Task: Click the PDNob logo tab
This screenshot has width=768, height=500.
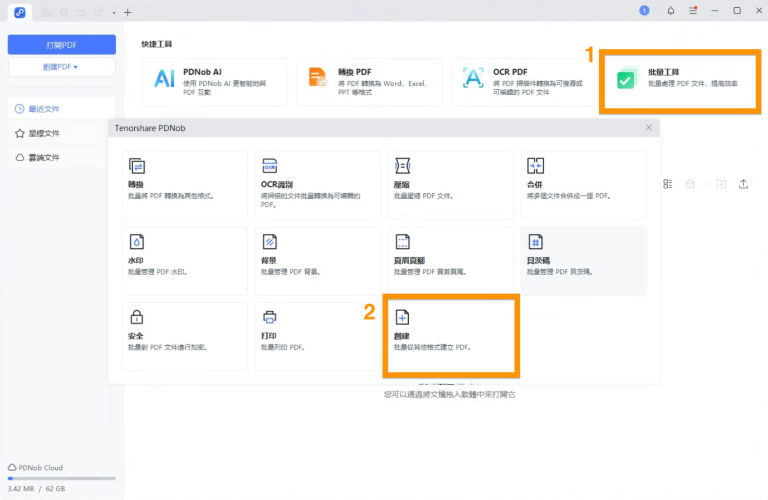Action: pyautogui.click(x=20, y=12)
